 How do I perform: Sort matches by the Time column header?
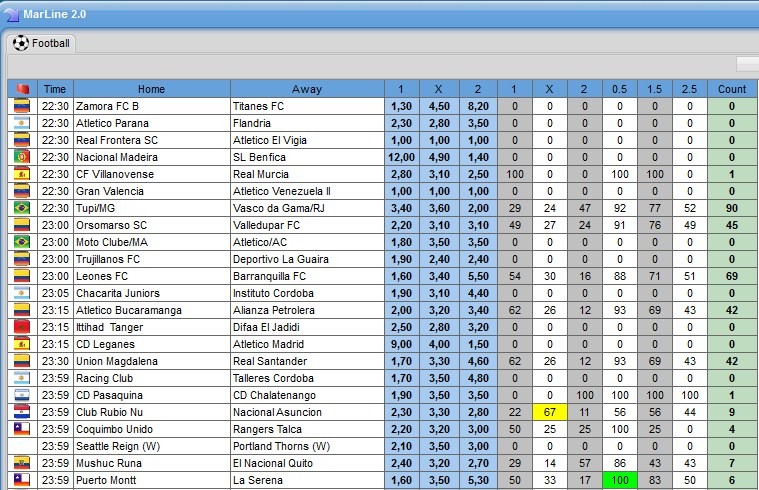[x=55, y=89]
